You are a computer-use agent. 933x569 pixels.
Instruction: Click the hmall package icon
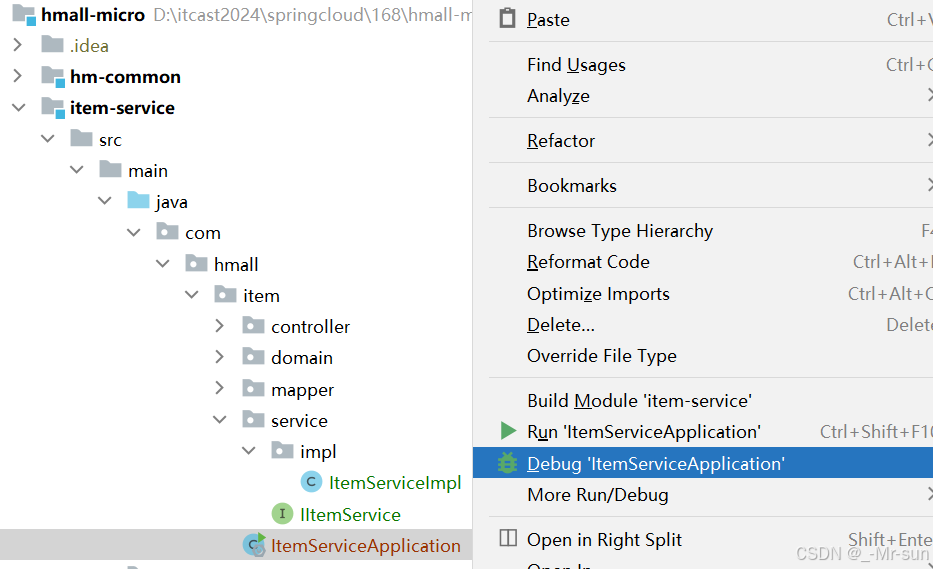pos(196,263)
